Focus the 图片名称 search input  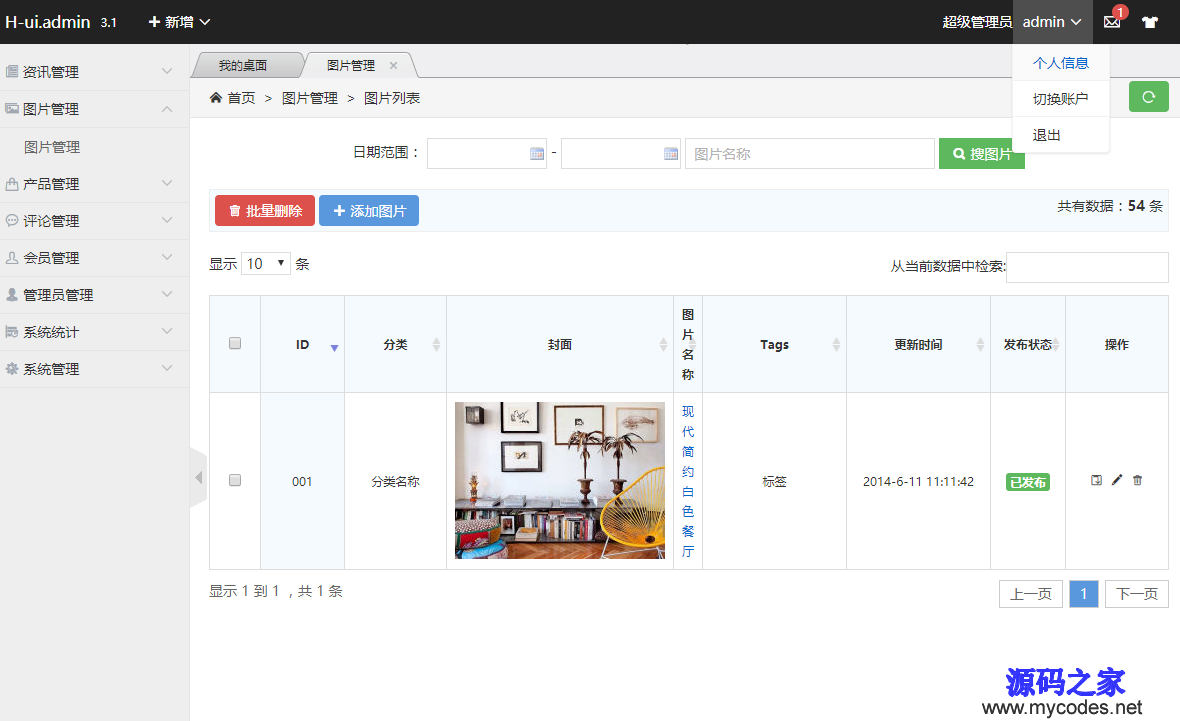(810, 154)
